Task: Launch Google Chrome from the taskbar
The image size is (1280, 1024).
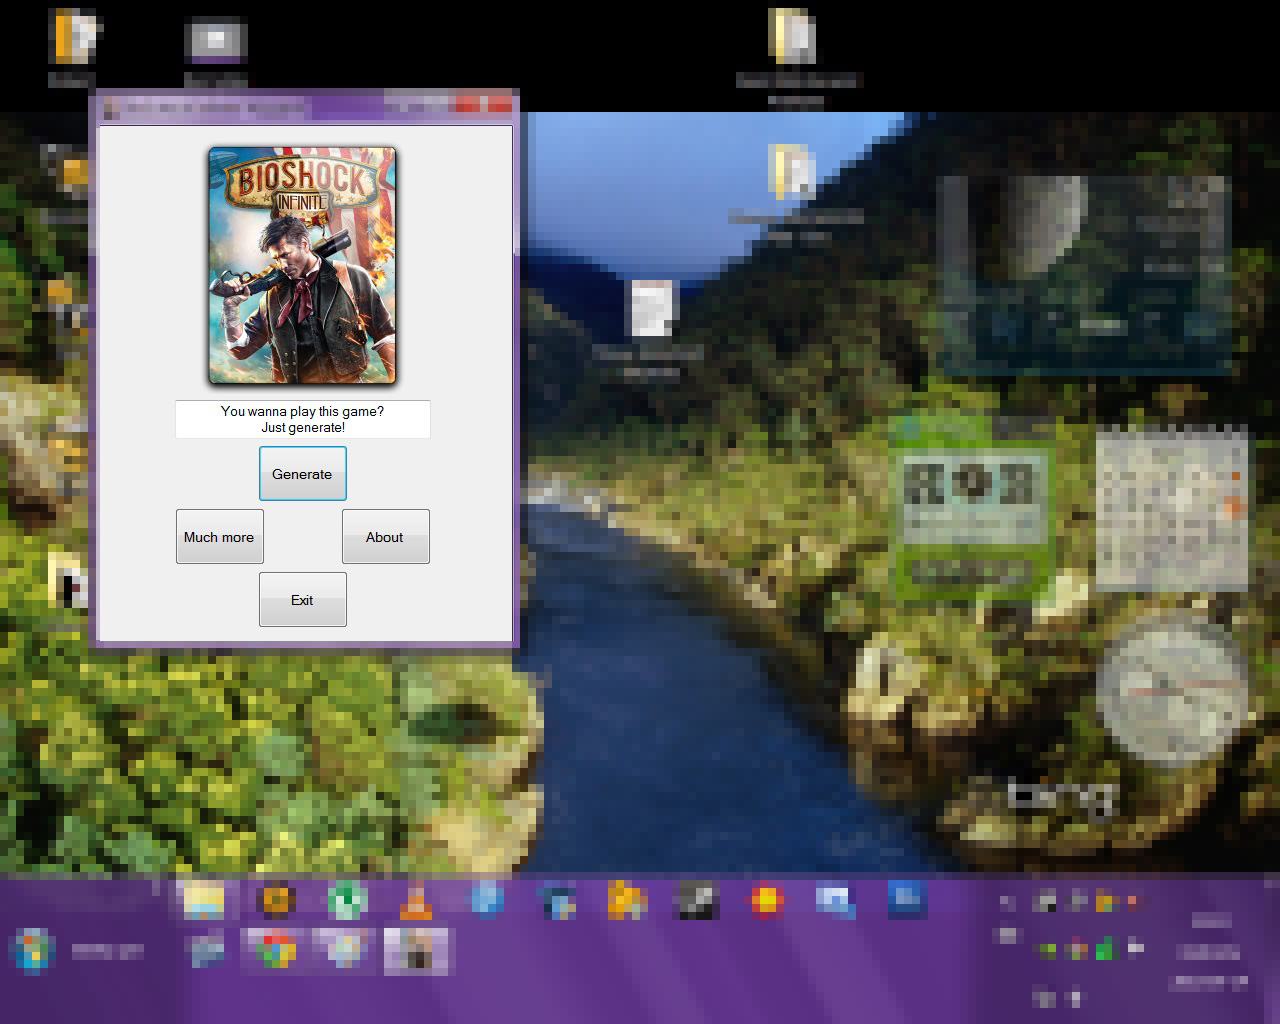Action: (275, 950)
